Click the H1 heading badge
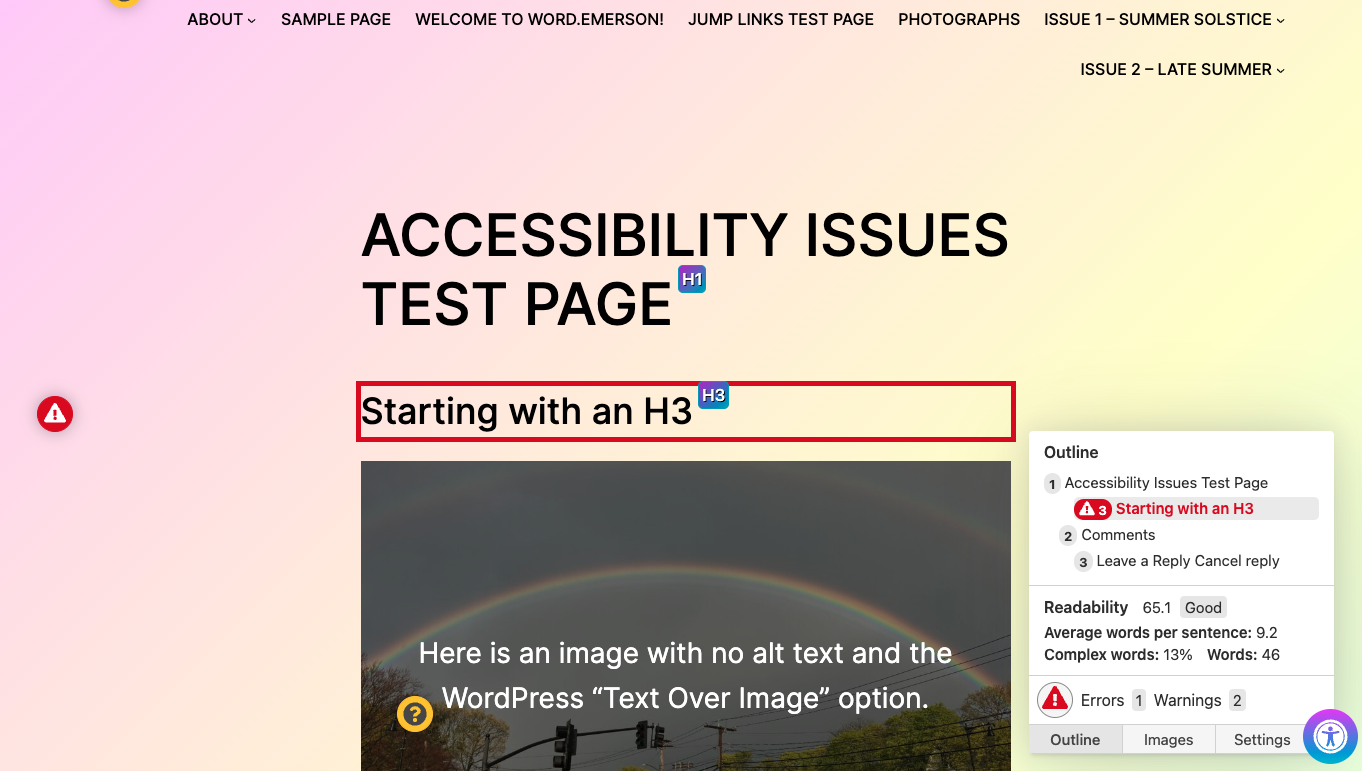This screenshot has width=1362, height=771. click(x=692, y=279)
